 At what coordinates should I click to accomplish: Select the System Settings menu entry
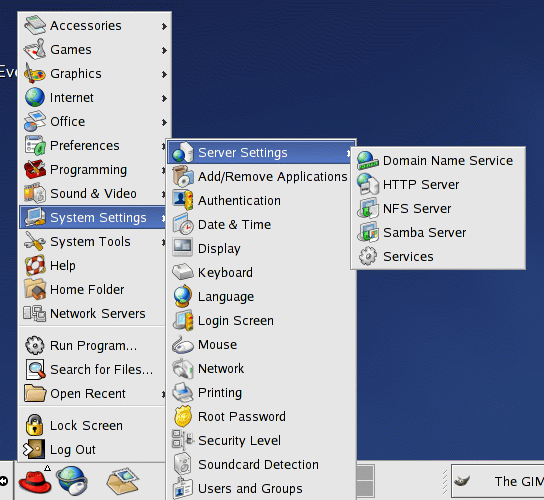point(93,218)
